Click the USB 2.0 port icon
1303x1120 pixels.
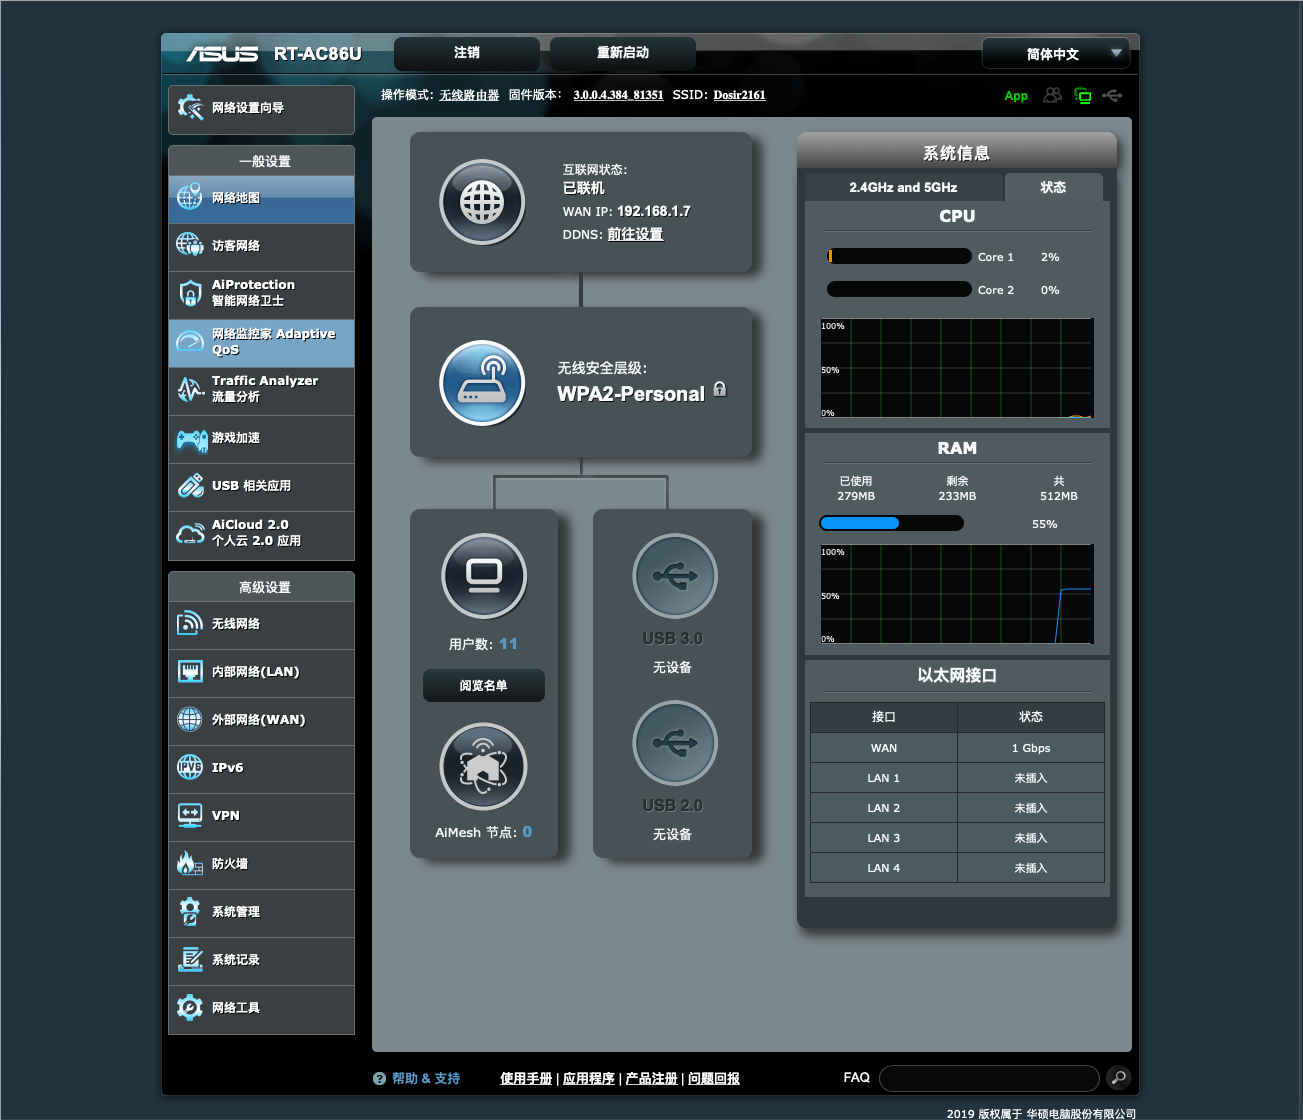[675, 743]
